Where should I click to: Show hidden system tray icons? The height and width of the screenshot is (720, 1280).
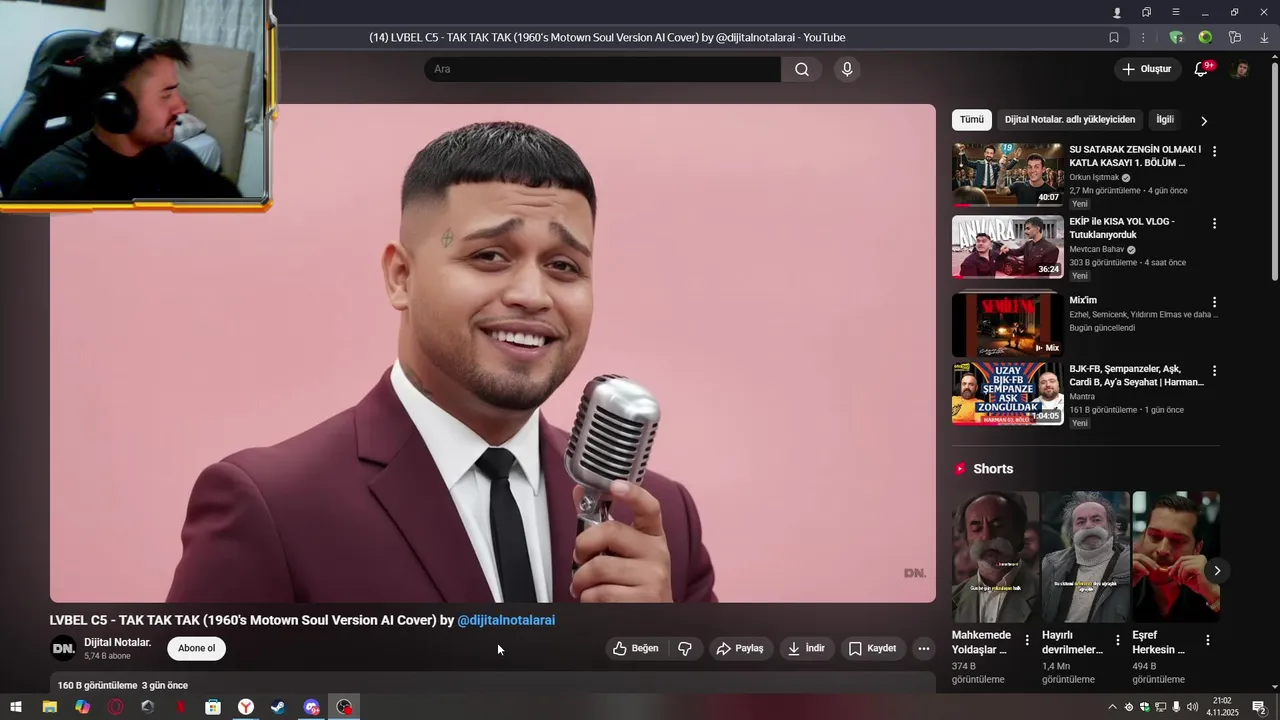click(x=1112, y=707)
